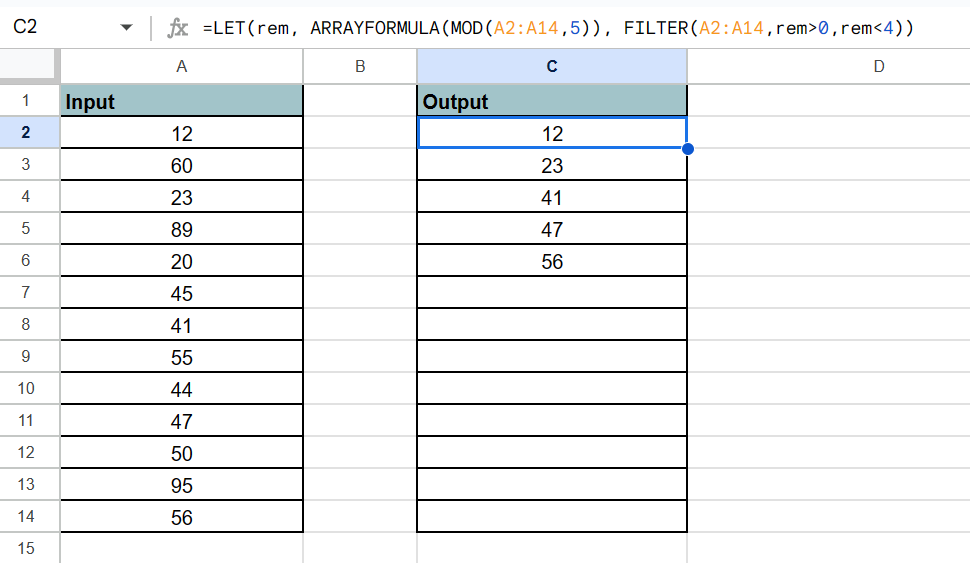Image resolution: width=970 pixels, height=563 pixels.
Task: Click the Output header cell
Action: [x=552, y=101]
